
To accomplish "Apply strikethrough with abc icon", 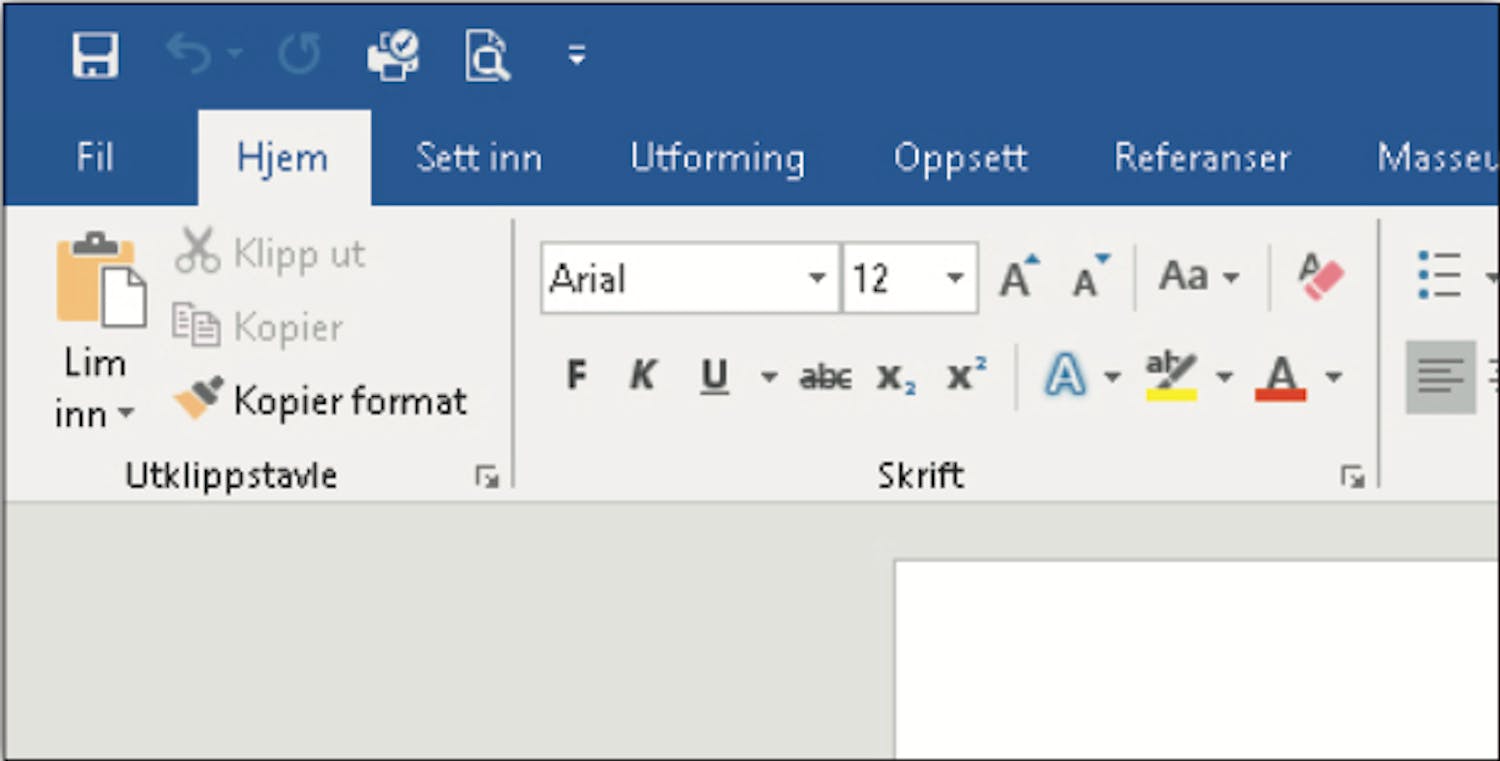I will point(825,377).
